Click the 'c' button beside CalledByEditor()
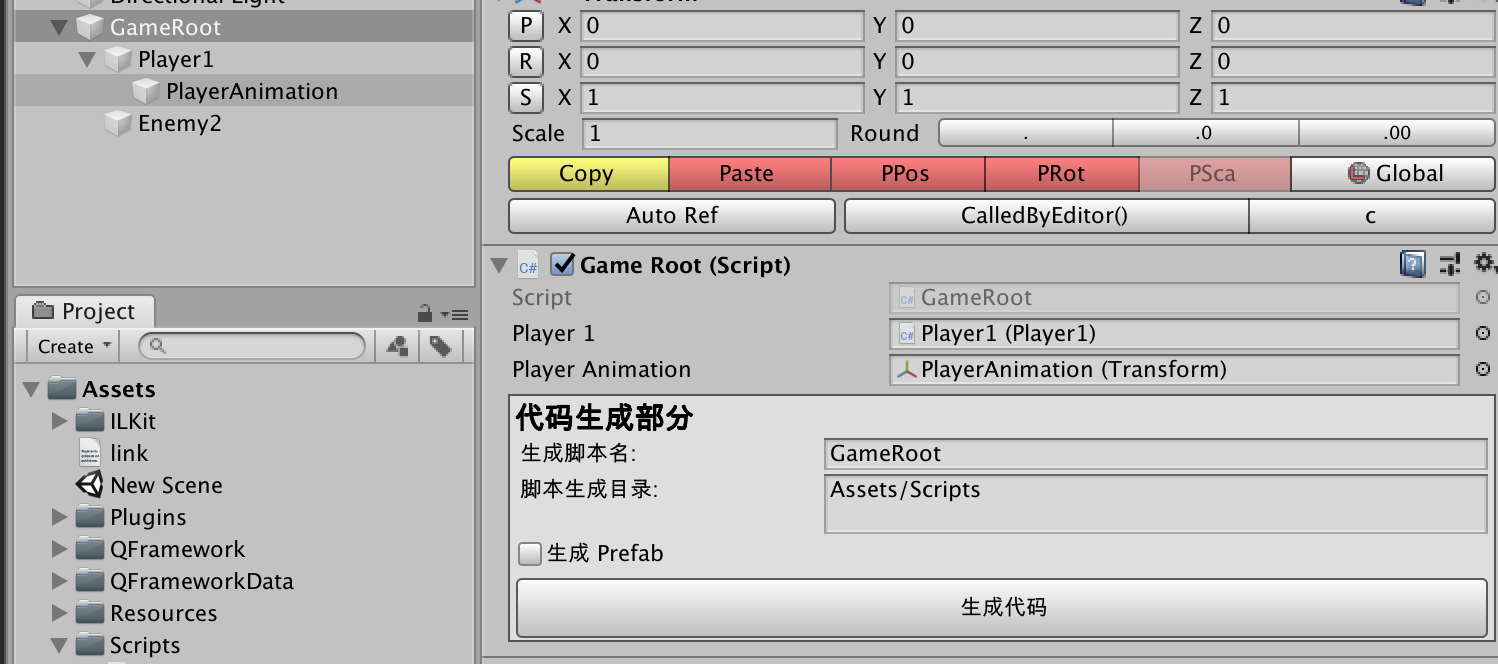The image size is (1498, 664). point(1372,216)
